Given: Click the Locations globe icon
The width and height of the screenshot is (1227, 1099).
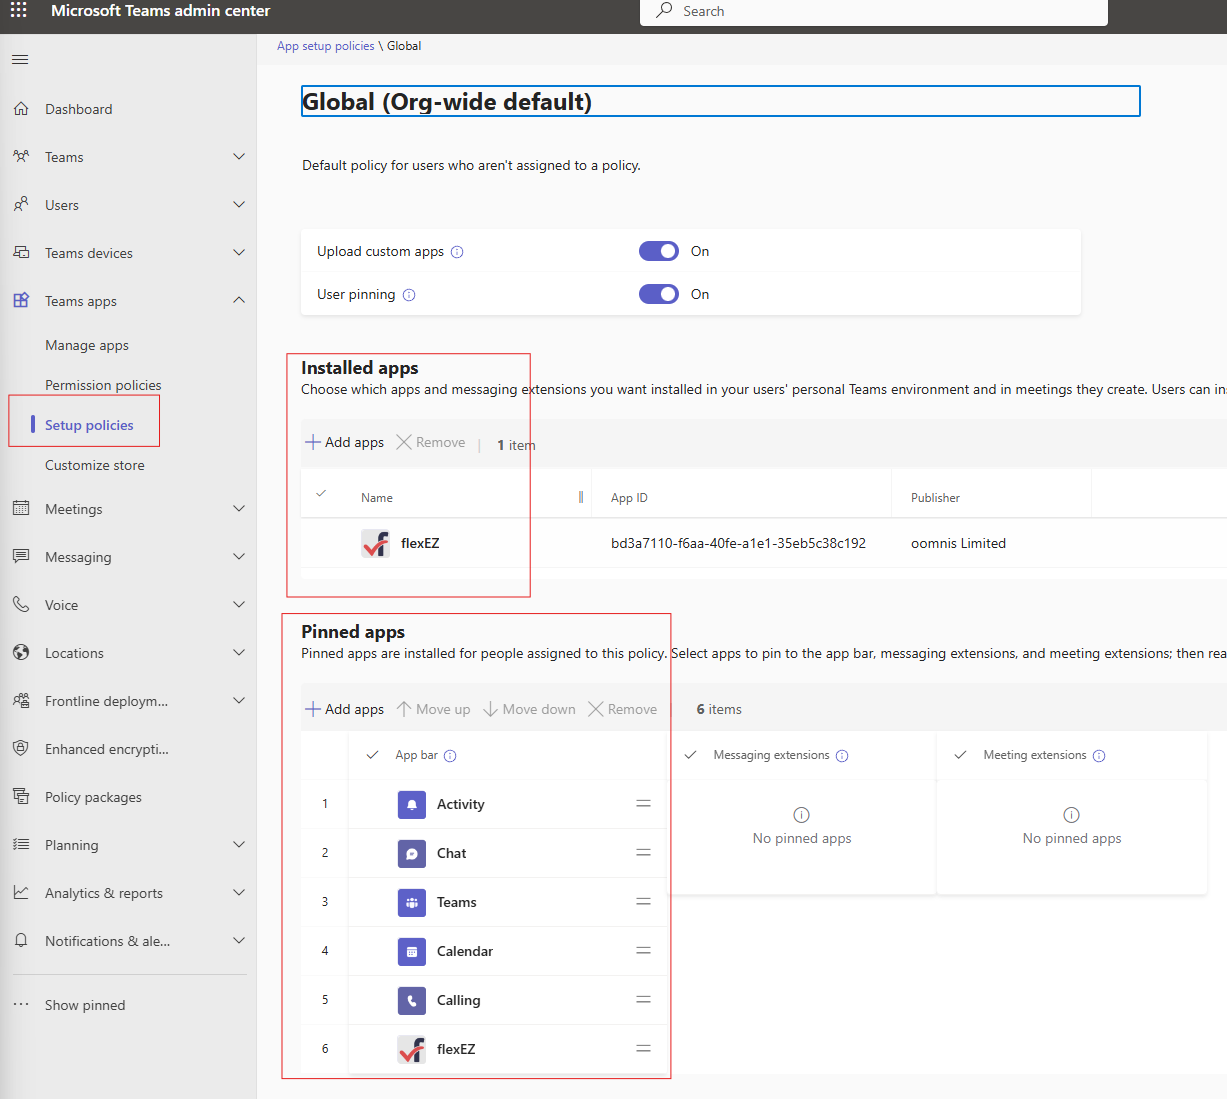Looking at the screenshot, I should click(21, 653).
